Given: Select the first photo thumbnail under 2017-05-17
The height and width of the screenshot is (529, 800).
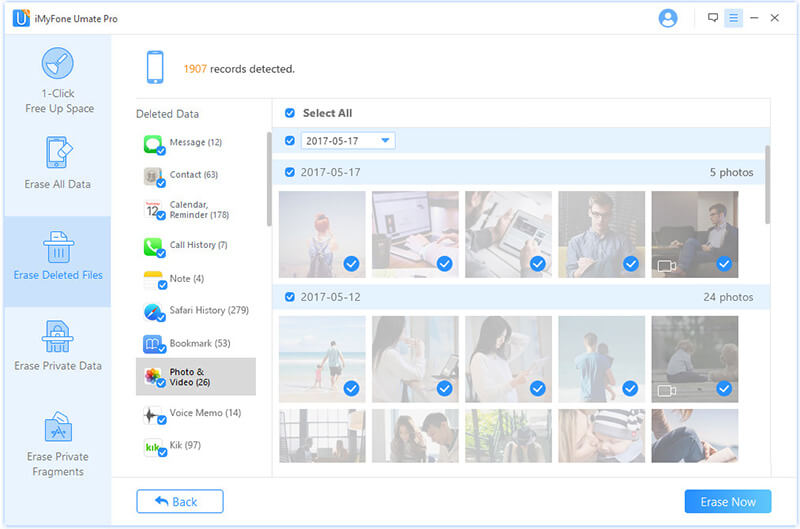Looking at the screenshot, I should pyautogui.click(x=322, y=234).
